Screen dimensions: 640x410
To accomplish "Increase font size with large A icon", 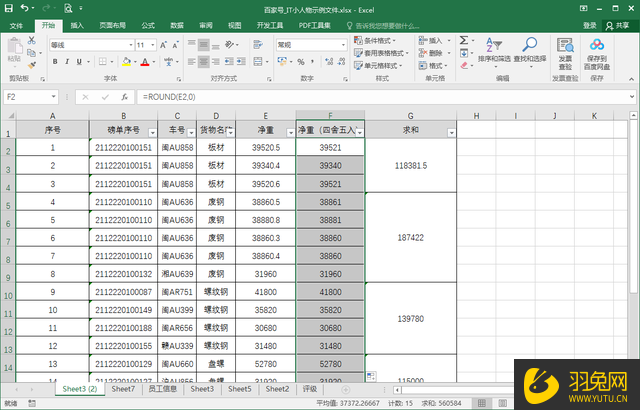I will pos(163,45).
